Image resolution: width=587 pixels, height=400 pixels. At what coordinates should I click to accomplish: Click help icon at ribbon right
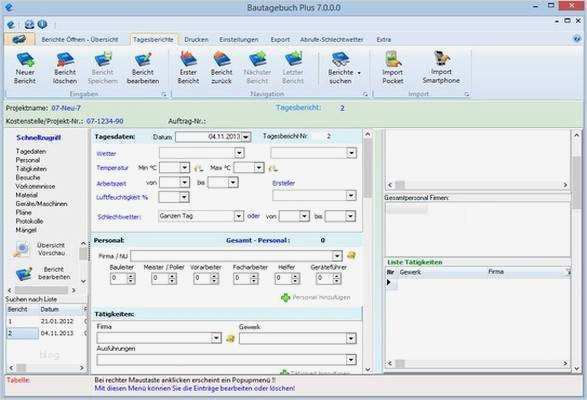577,39
